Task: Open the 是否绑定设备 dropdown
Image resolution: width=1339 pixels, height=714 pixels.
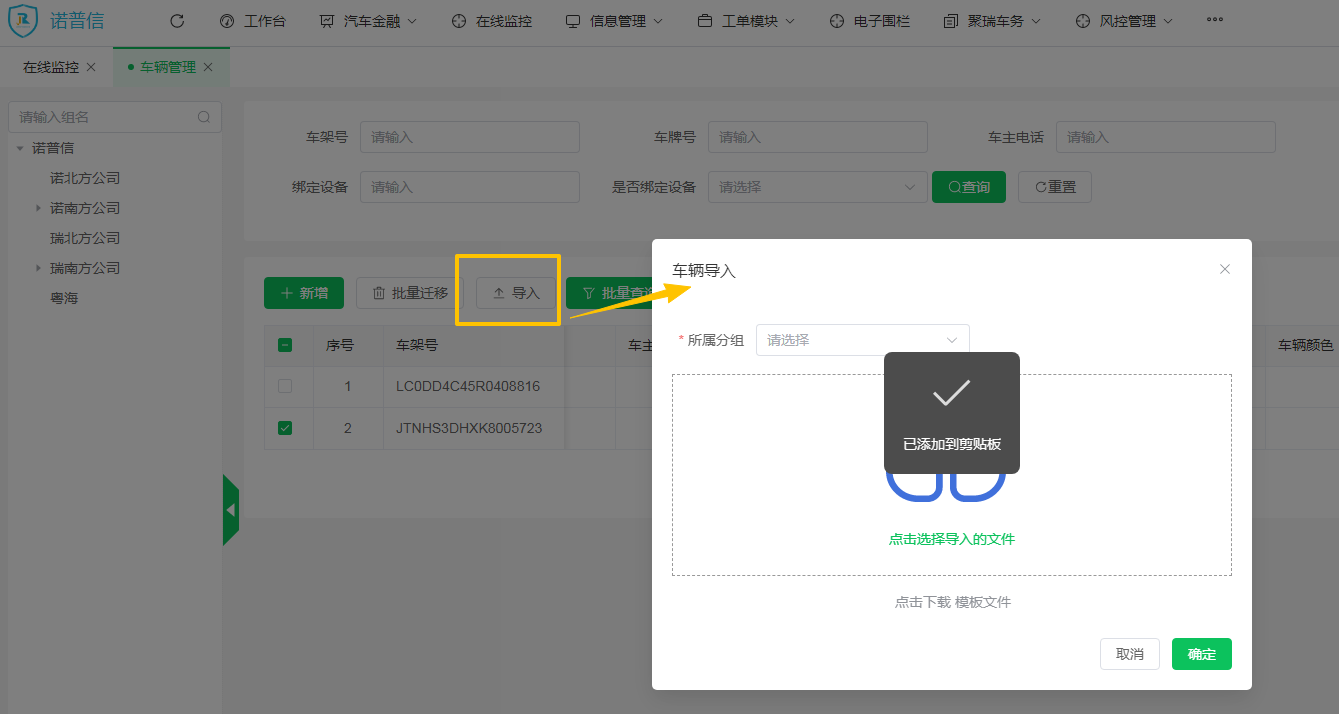Action: [x=817, y=187]
